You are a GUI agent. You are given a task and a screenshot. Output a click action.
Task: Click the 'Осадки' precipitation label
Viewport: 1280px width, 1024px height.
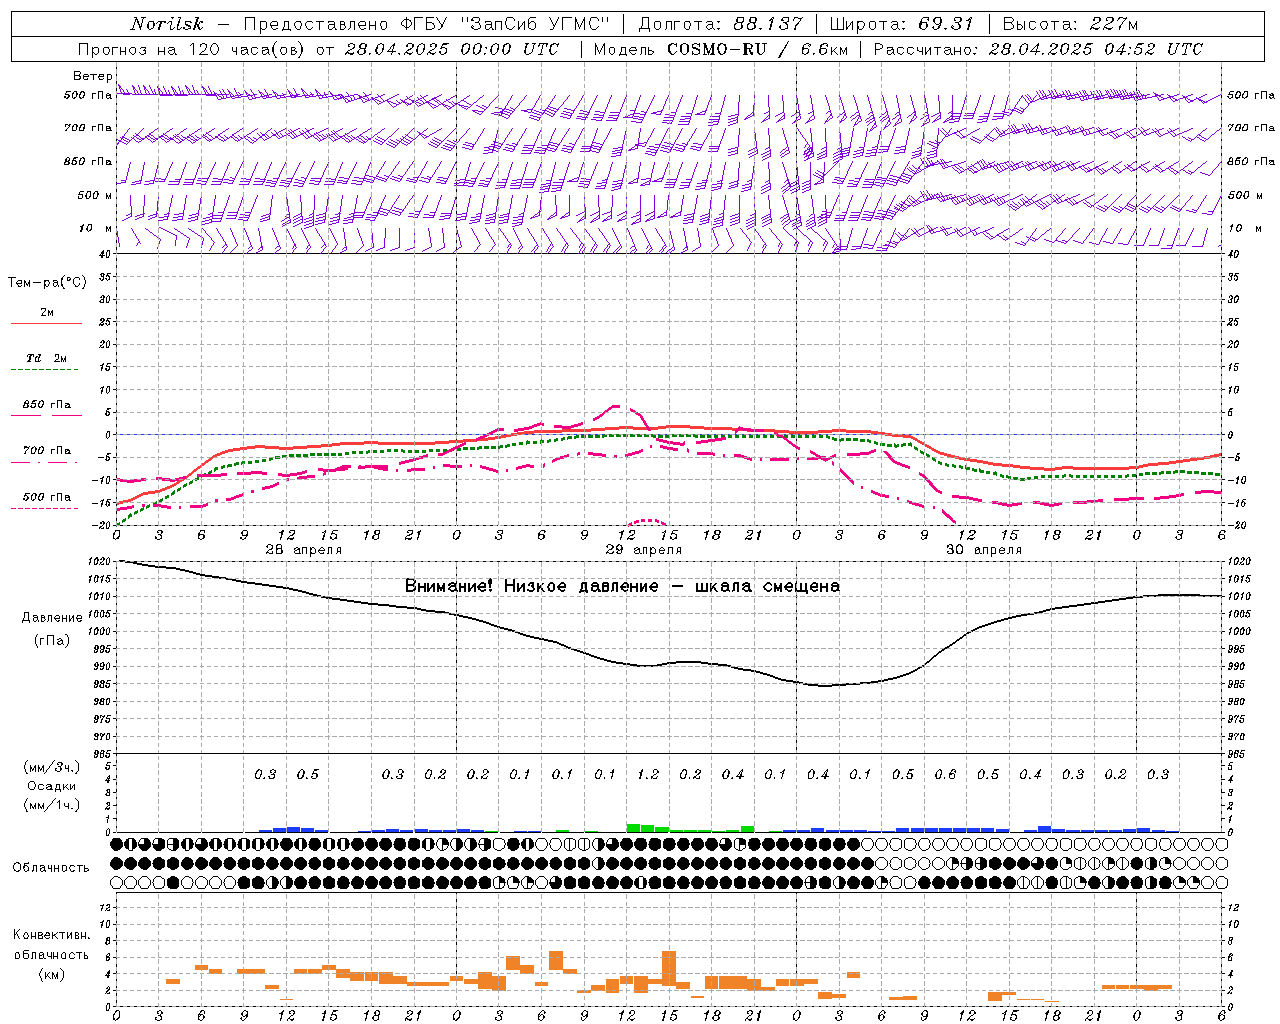(51, 786)
